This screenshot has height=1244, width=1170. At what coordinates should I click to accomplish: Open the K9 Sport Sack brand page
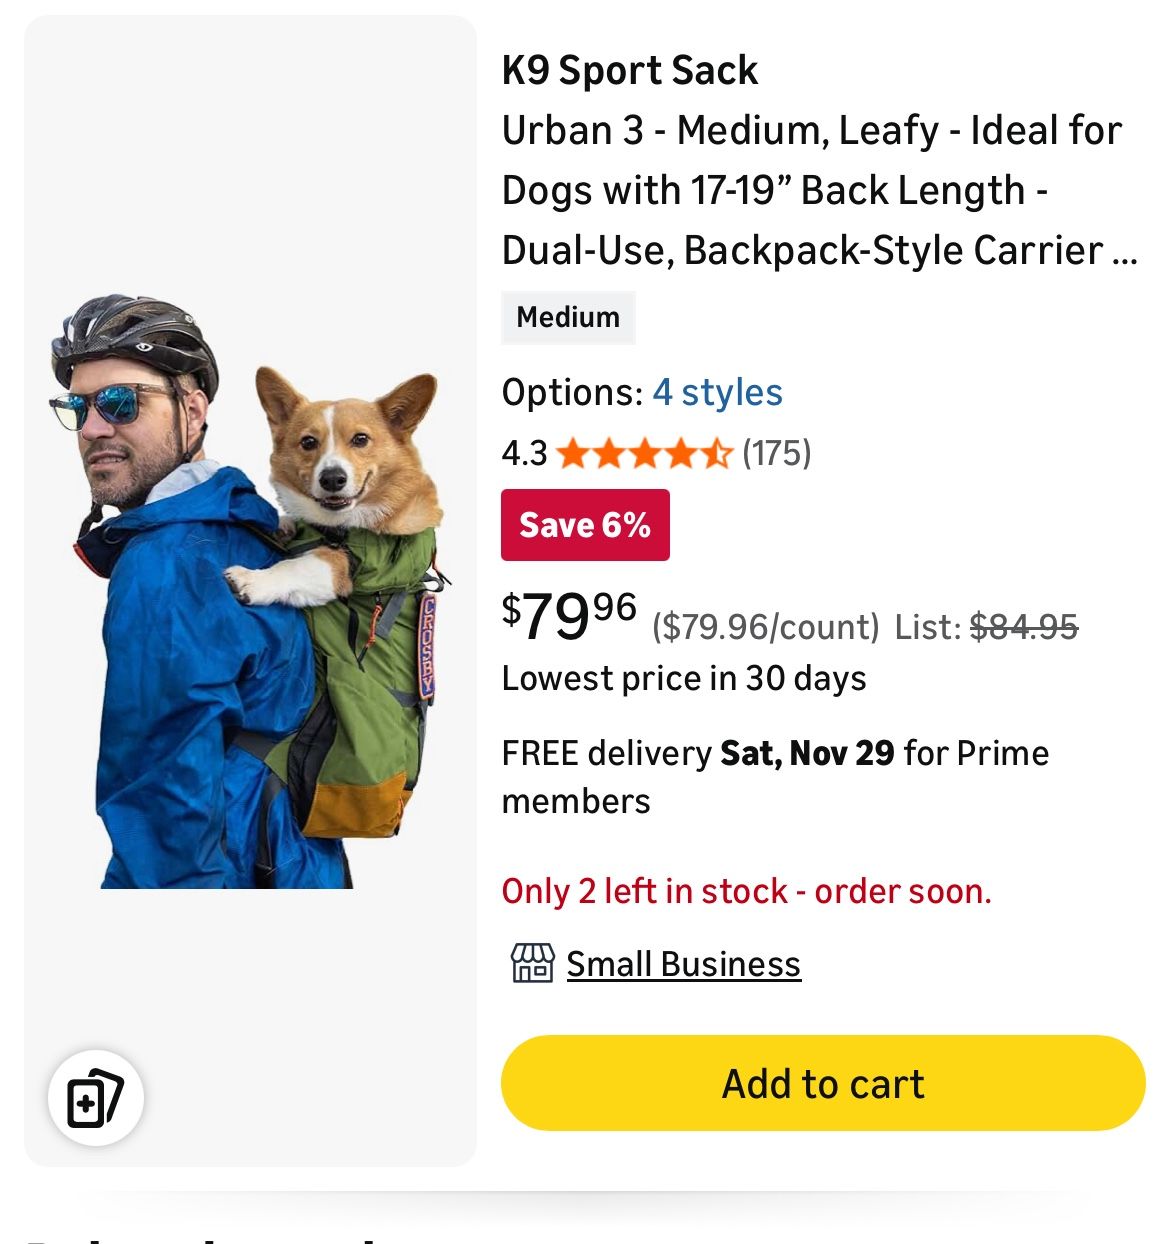[629, 70]
